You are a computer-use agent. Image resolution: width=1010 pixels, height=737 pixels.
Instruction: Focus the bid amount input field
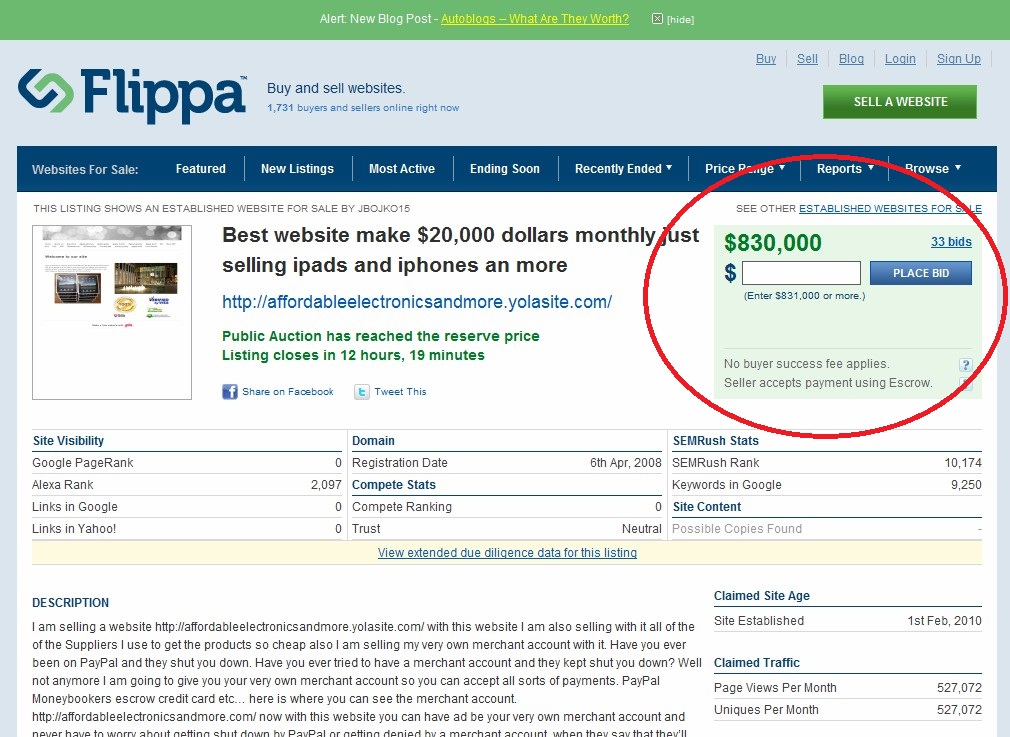tap(801, 273)
